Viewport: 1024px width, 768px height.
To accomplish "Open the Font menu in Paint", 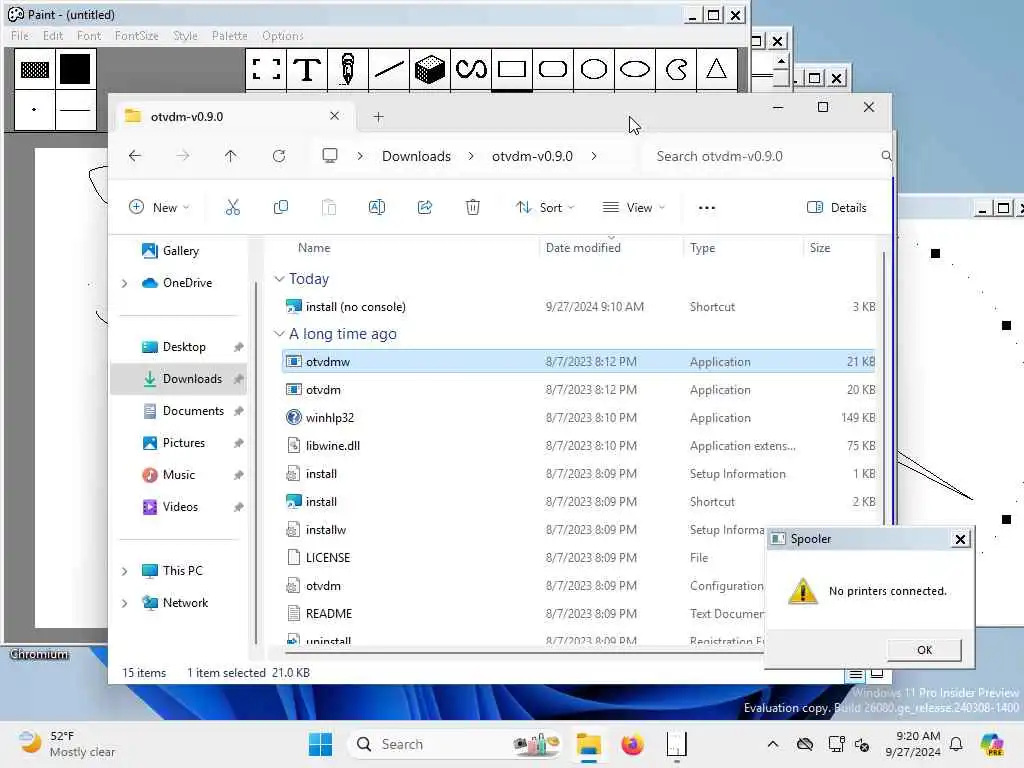I will (x=89, y=36).
